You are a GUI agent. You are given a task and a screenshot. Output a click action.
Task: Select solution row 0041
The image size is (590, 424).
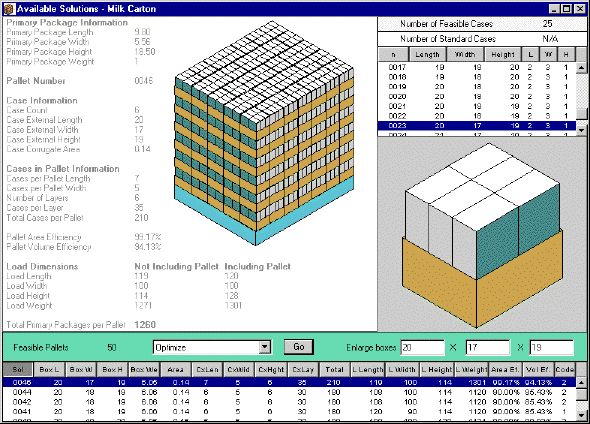click(289, 412)
